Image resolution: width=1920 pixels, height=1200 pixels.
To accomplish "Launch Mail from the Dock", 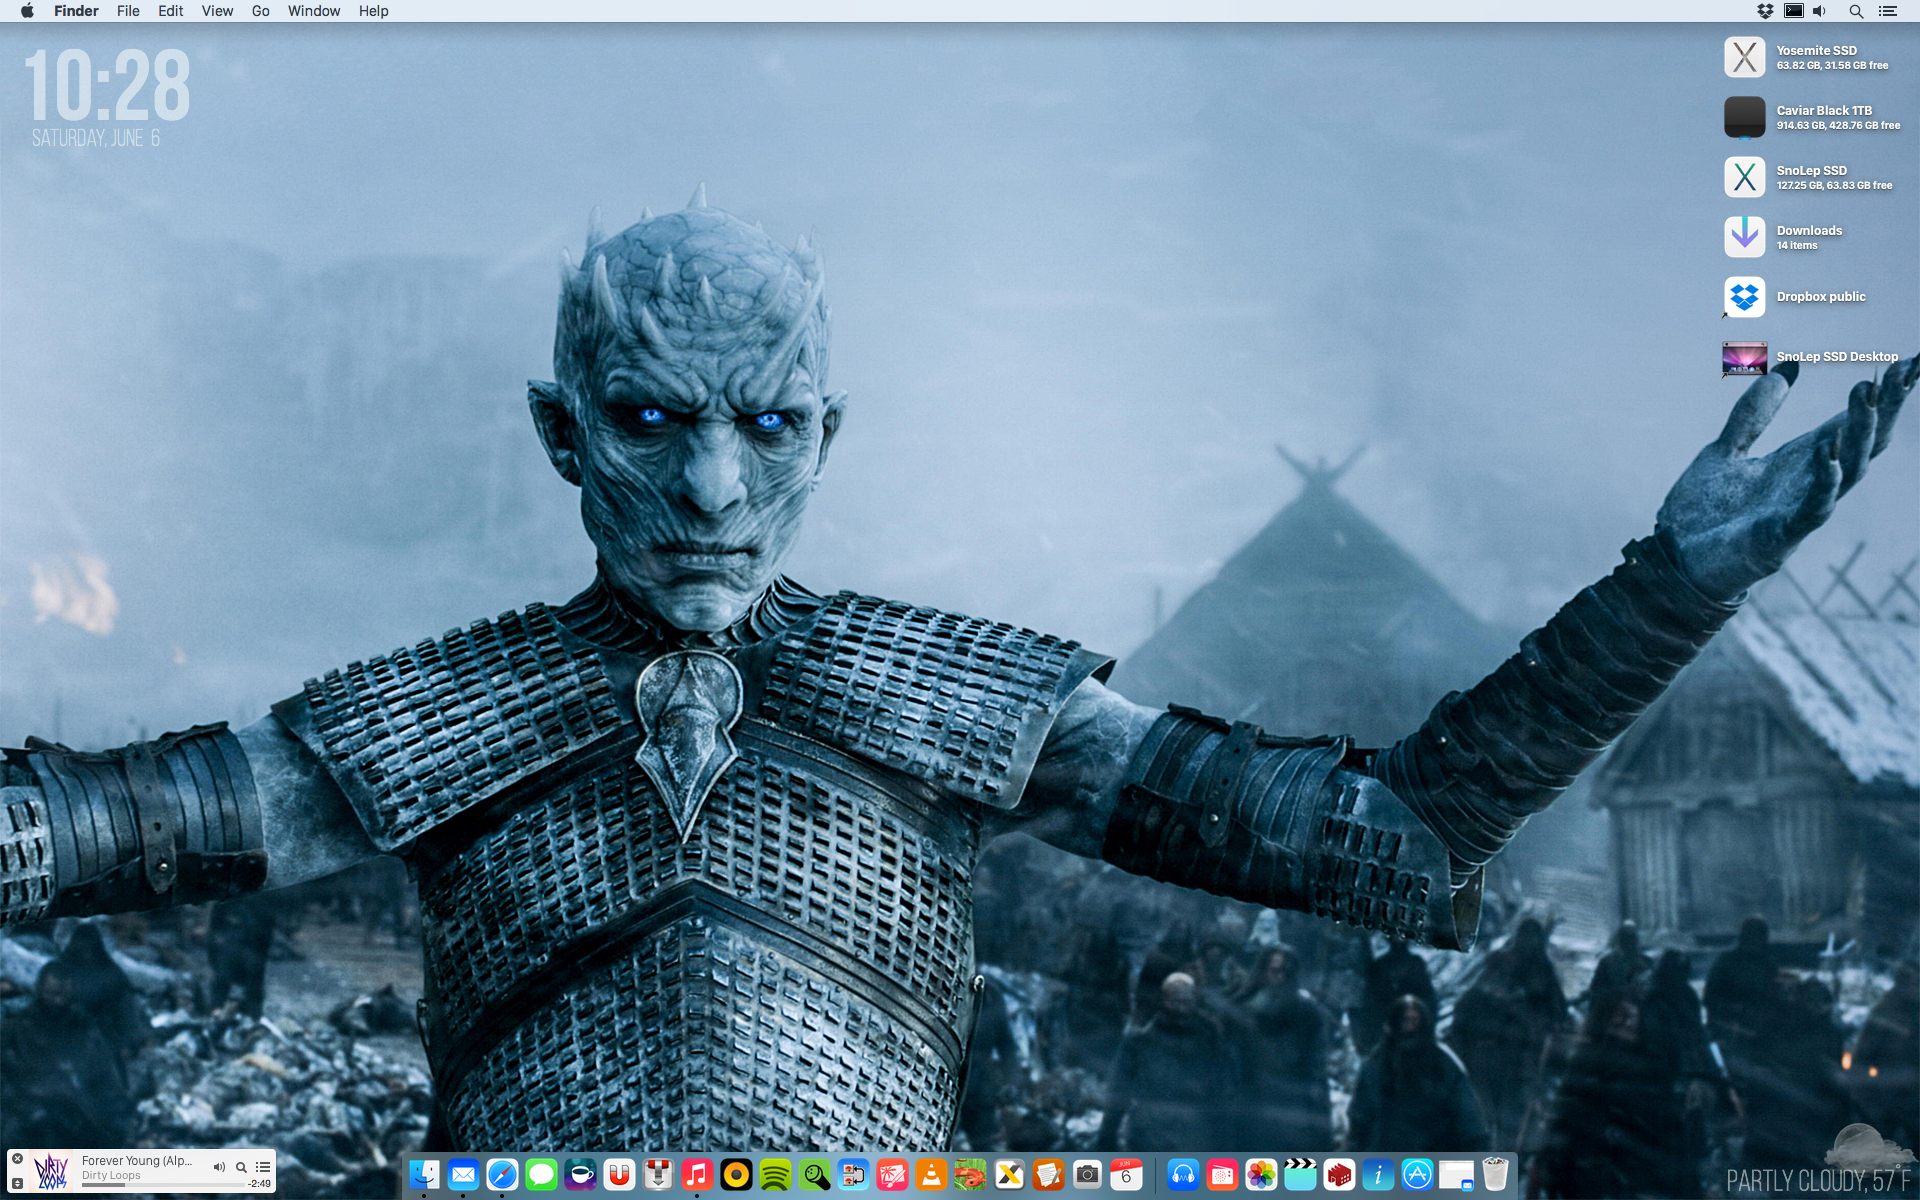I will (x=463, y=1174).
